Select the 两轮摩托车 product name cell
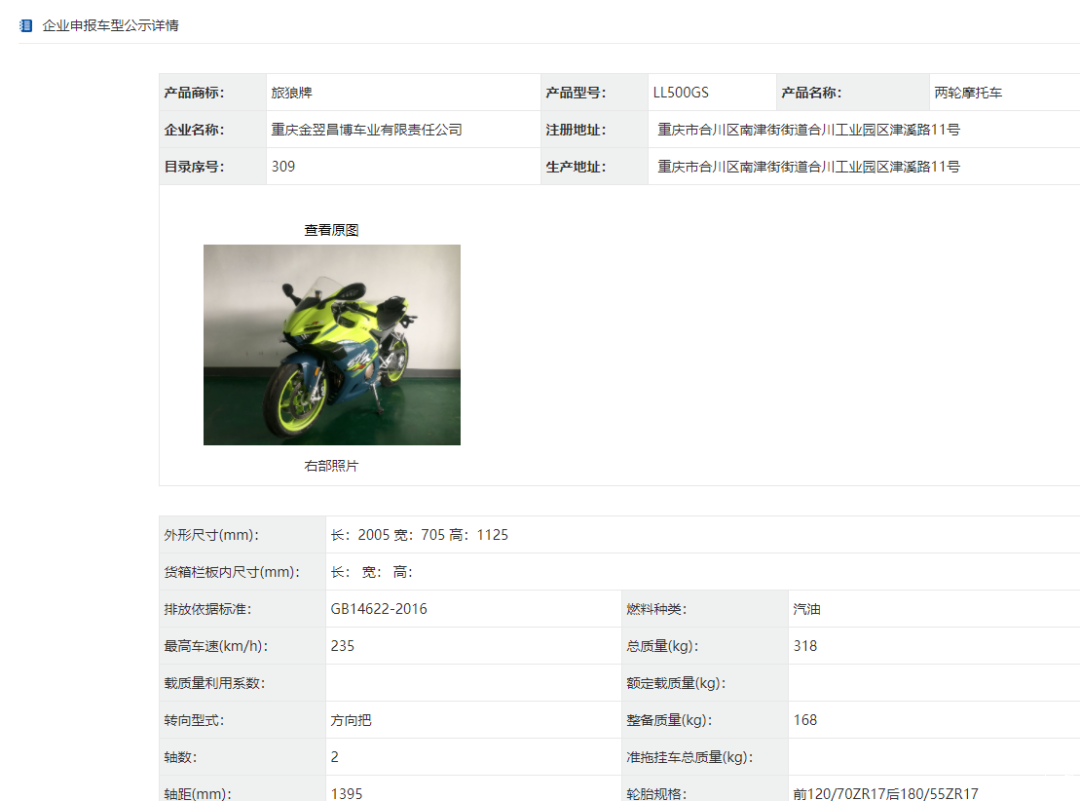1080x801 pixels. (x=968, y=93)
